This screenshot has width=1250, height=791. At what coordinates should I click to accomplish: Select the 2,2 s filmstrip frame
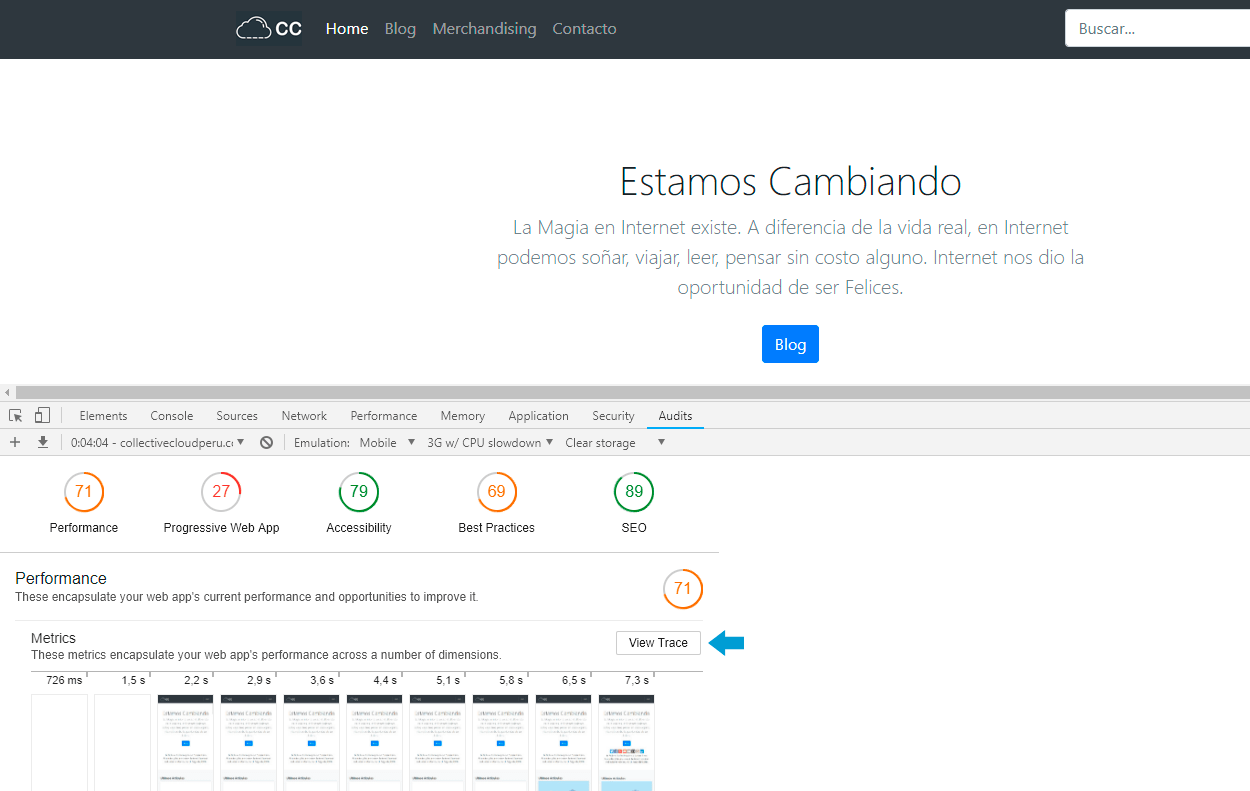[185, 742]
